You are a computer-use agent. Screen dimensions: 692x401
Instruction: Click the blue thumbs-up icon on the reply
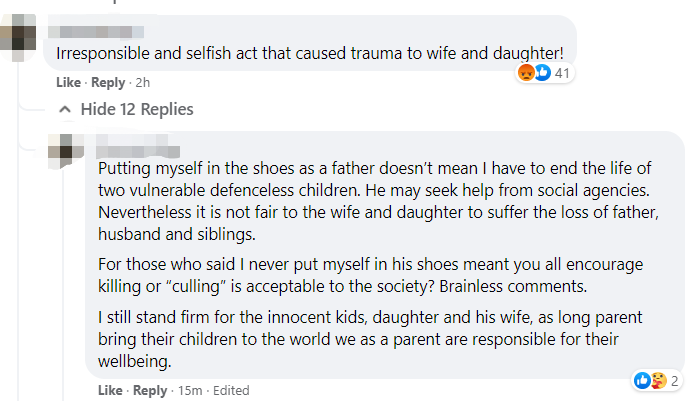[x=643, y=380]
